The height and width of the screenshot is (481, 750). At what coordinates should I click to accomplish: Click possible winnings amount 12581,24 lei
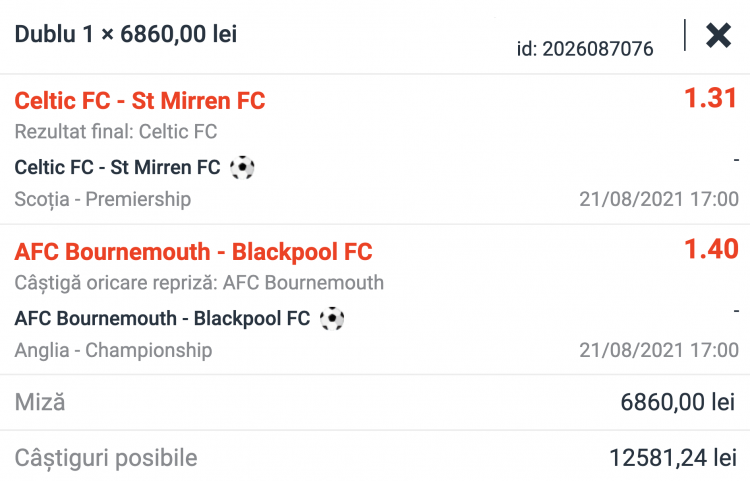[x=672, y=459]
